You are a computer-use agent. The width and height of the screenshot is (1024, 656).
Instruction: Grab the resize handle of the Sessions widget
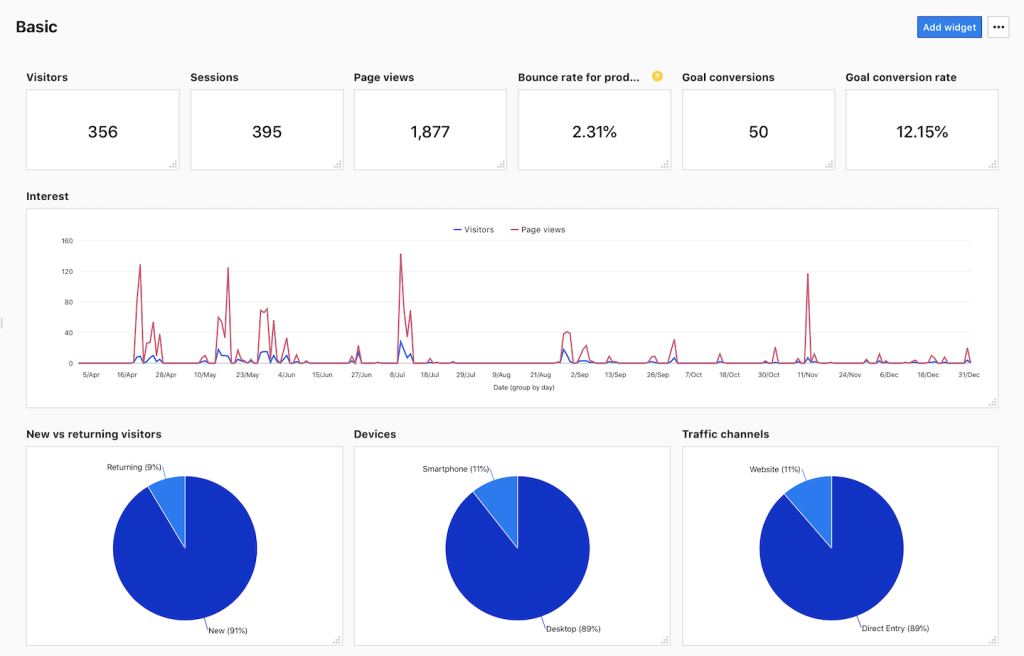338,165
